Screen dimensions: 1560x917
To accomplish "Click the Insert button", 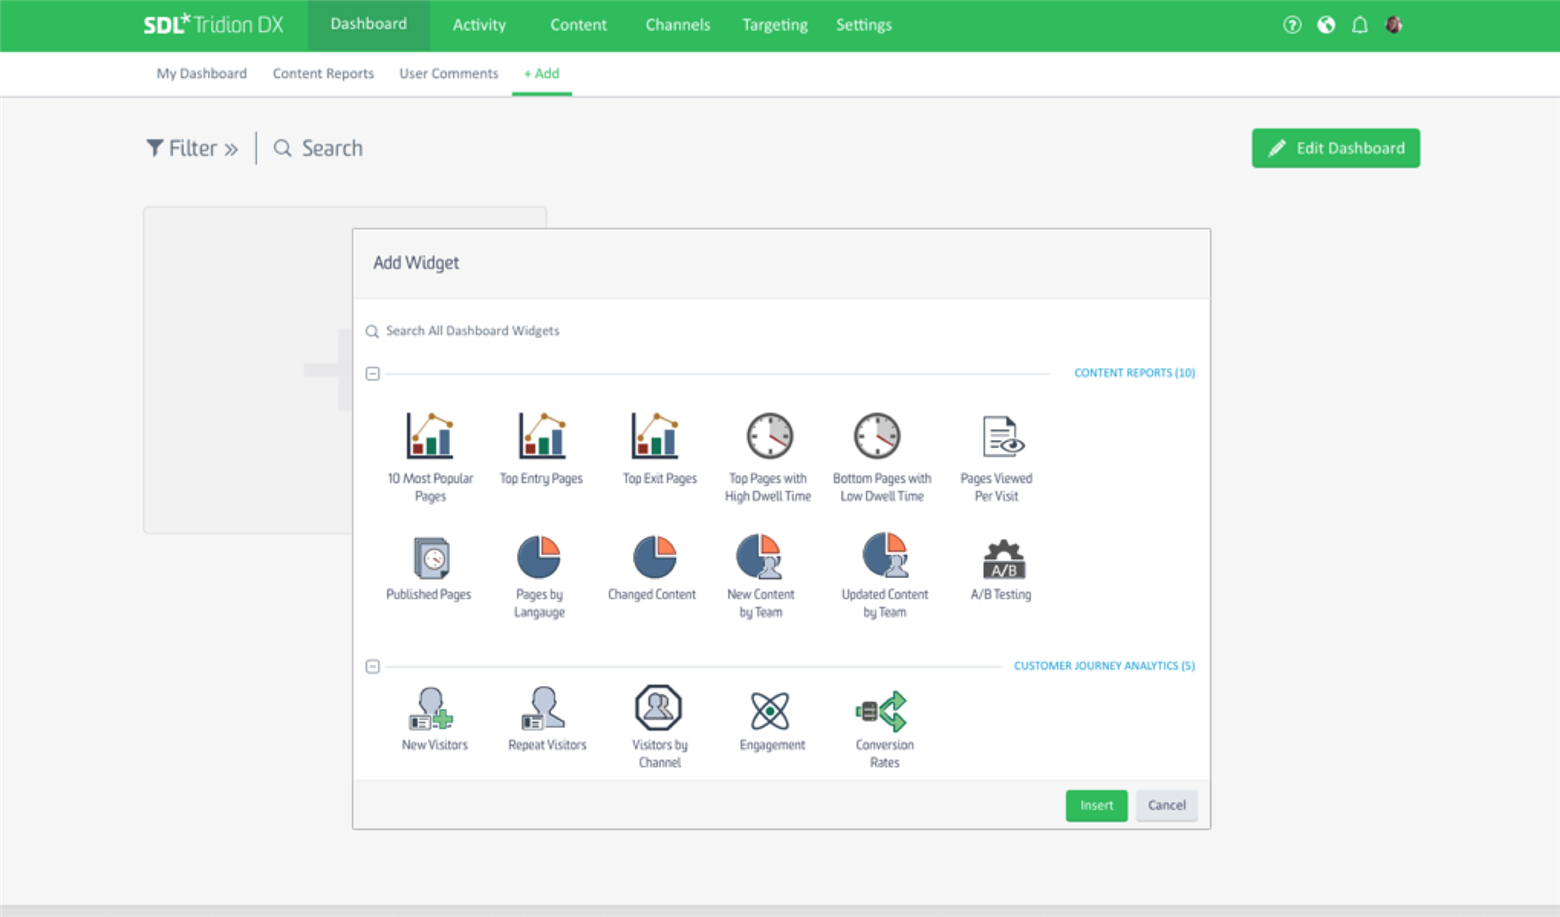I will (1096, 805).
